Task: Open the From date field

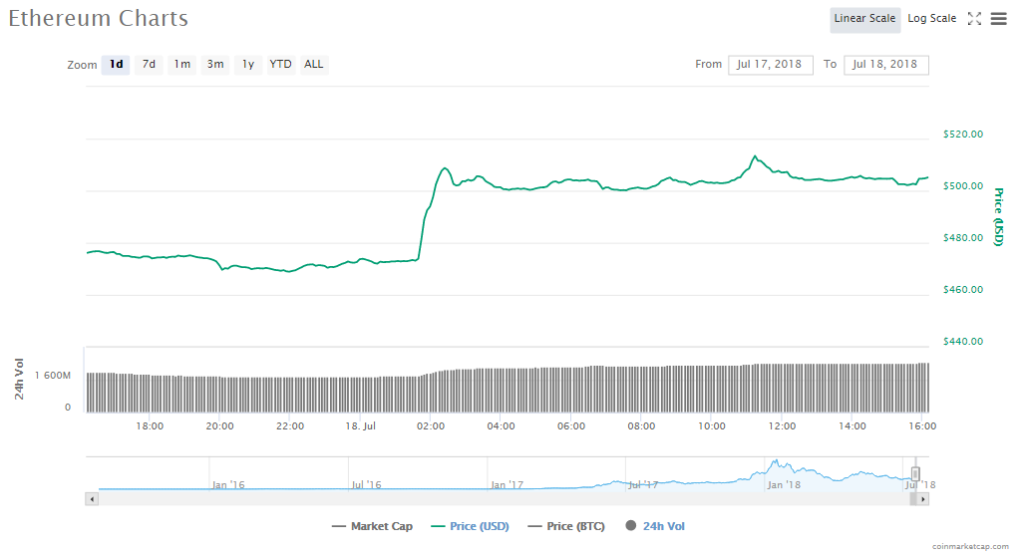Action: (770, 65)
